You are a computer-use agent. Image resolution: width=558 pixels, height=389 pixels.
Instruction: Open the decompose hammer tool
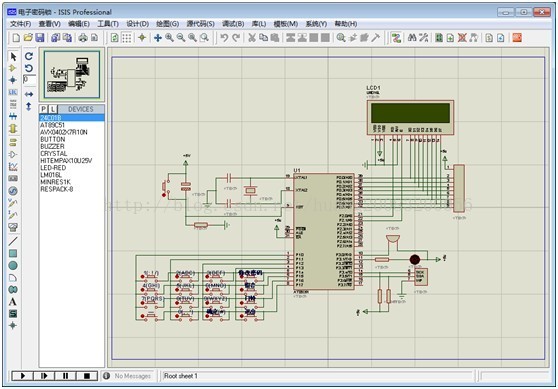coord(376,38)
